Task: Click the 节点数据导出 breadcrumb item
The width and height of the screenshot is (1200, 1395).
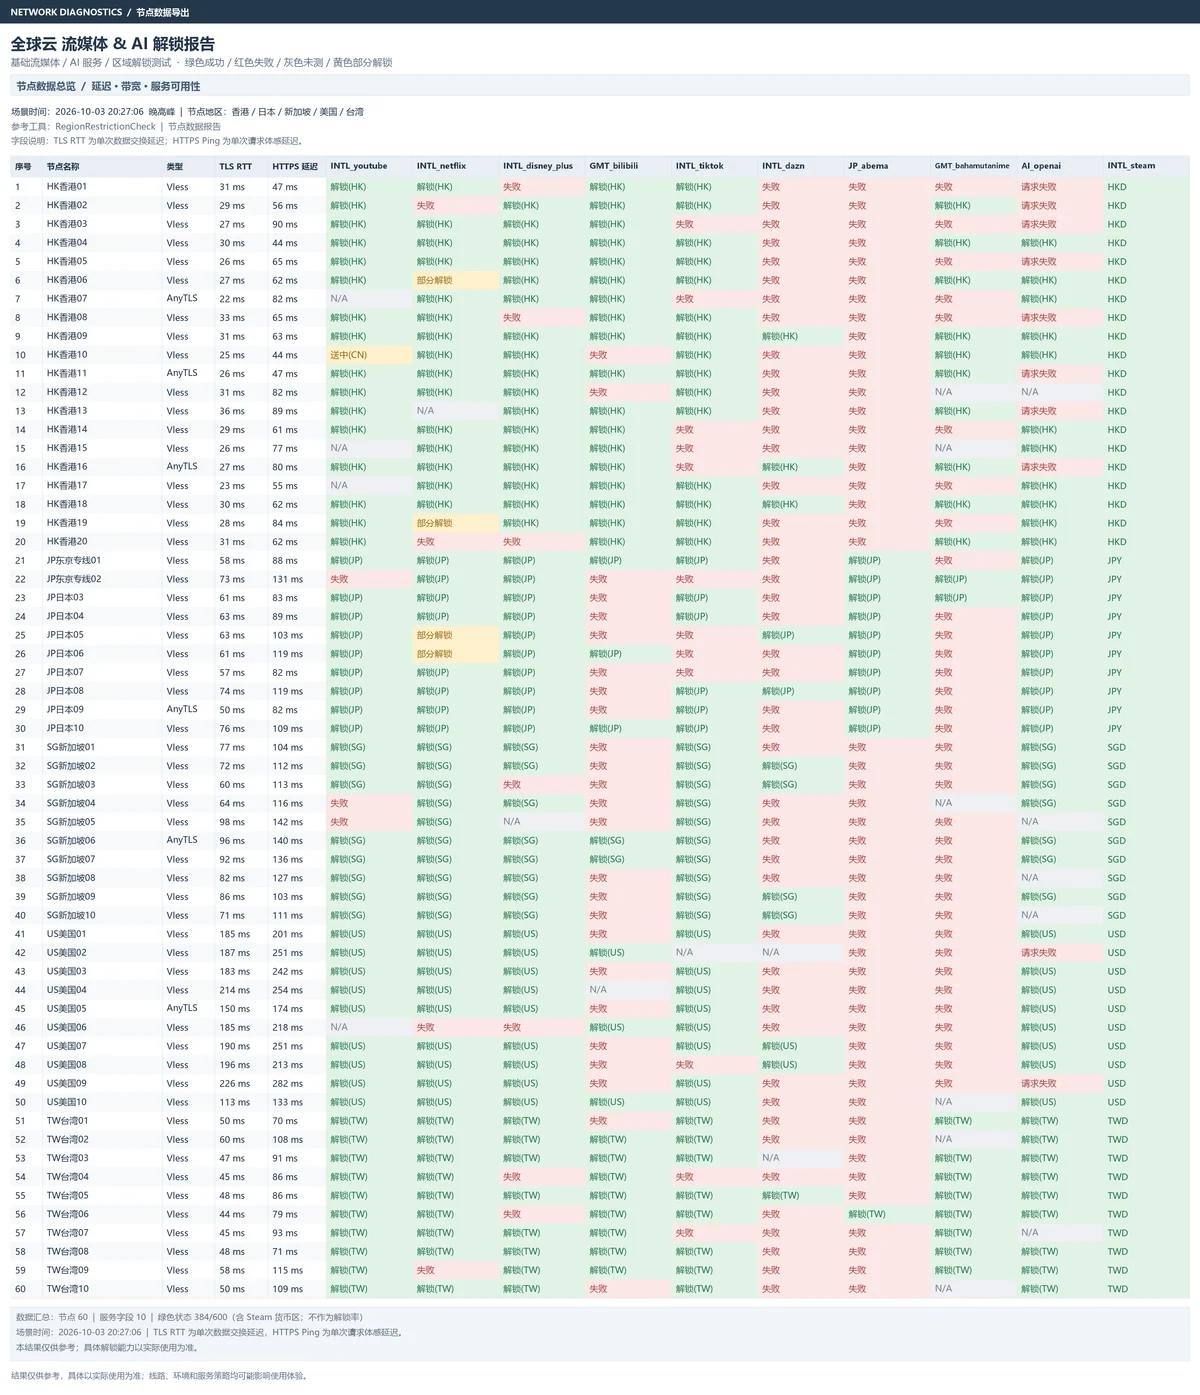Action: click(x=163, y=12)
